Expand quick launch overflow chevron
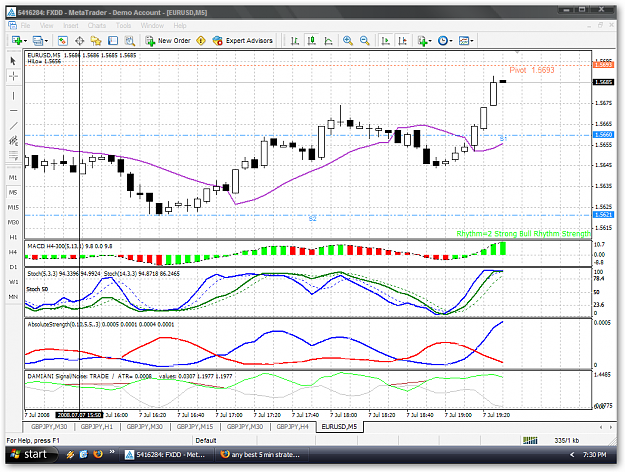625x472 pixels. 112,452
